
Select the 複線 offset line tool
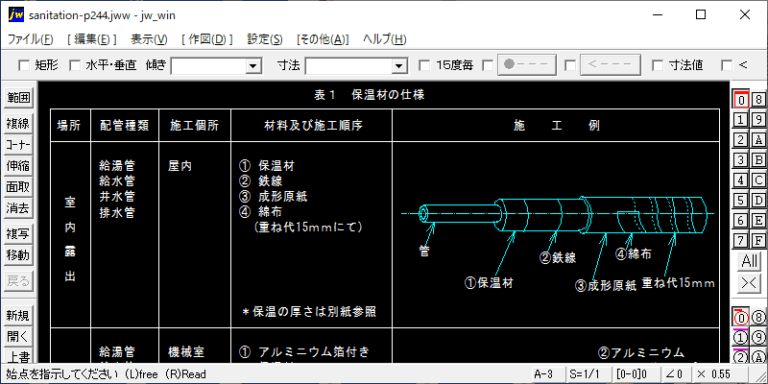(18, 124)
